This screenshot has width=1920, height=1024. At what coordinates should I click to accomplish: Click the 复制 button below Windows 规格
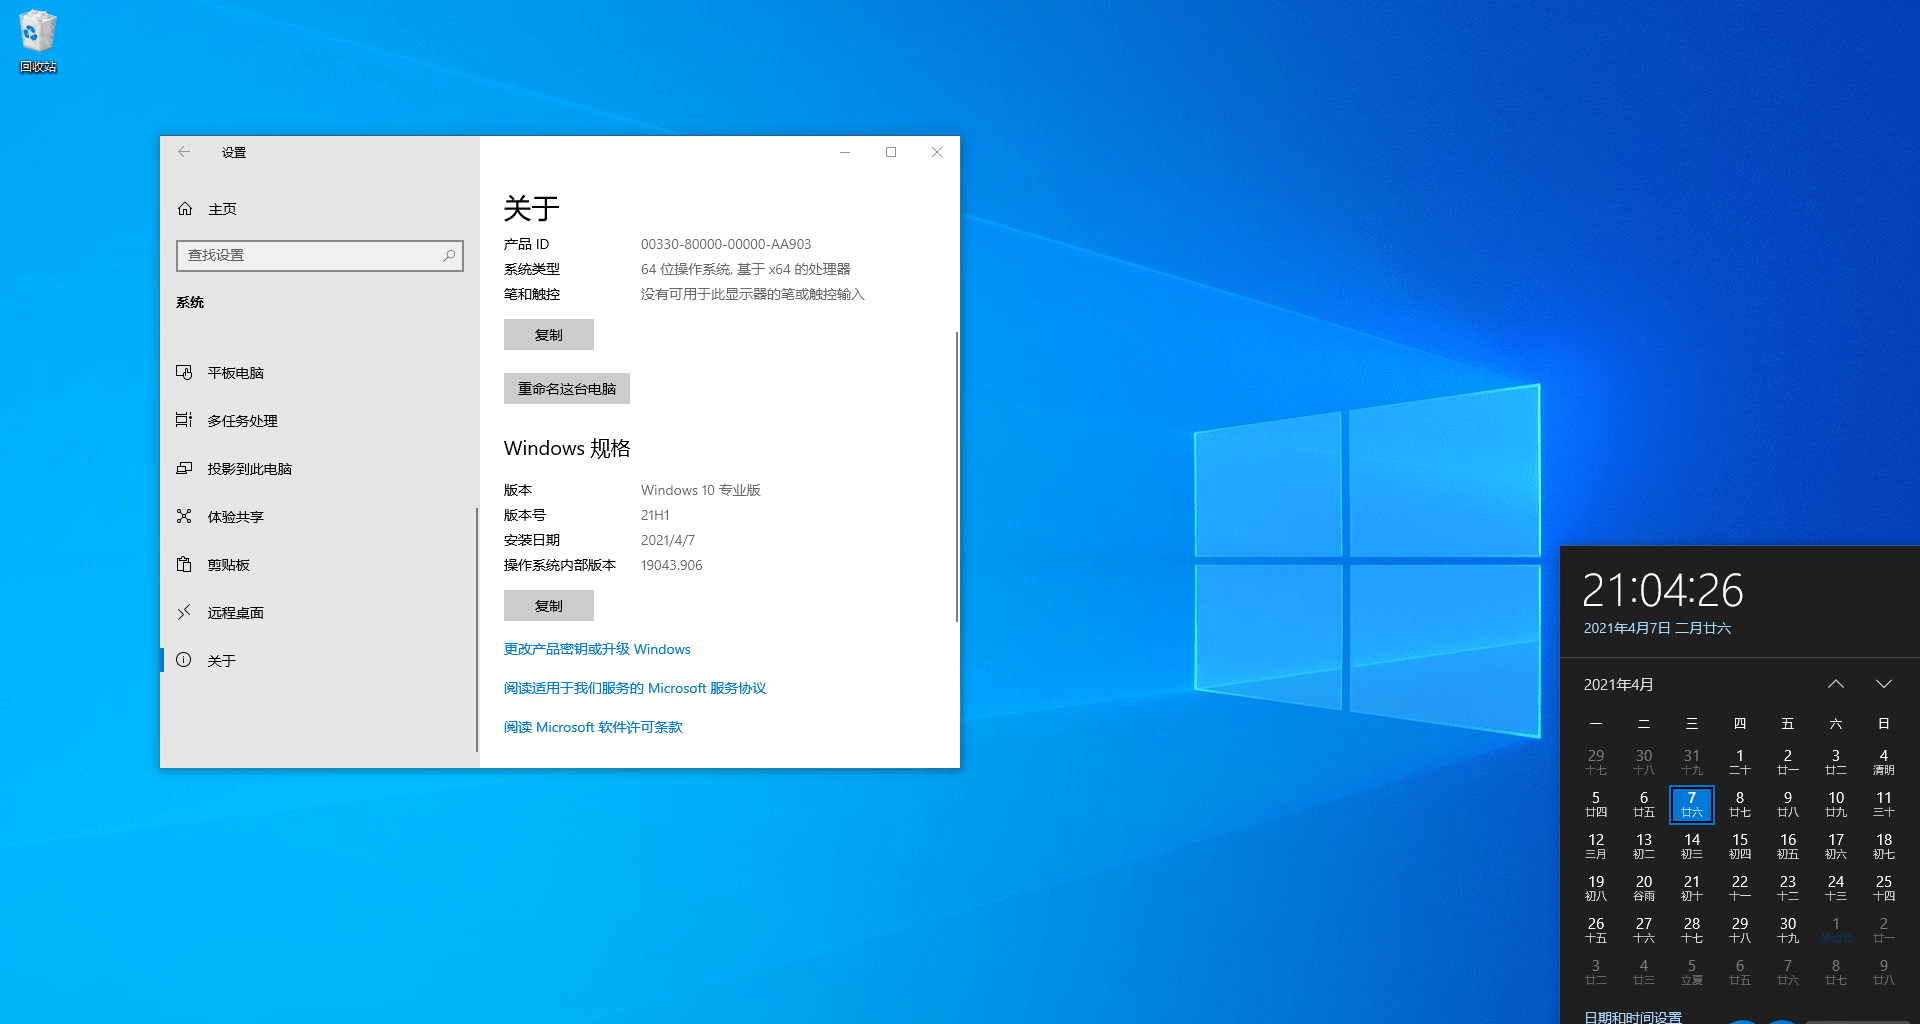coord(549,606)
